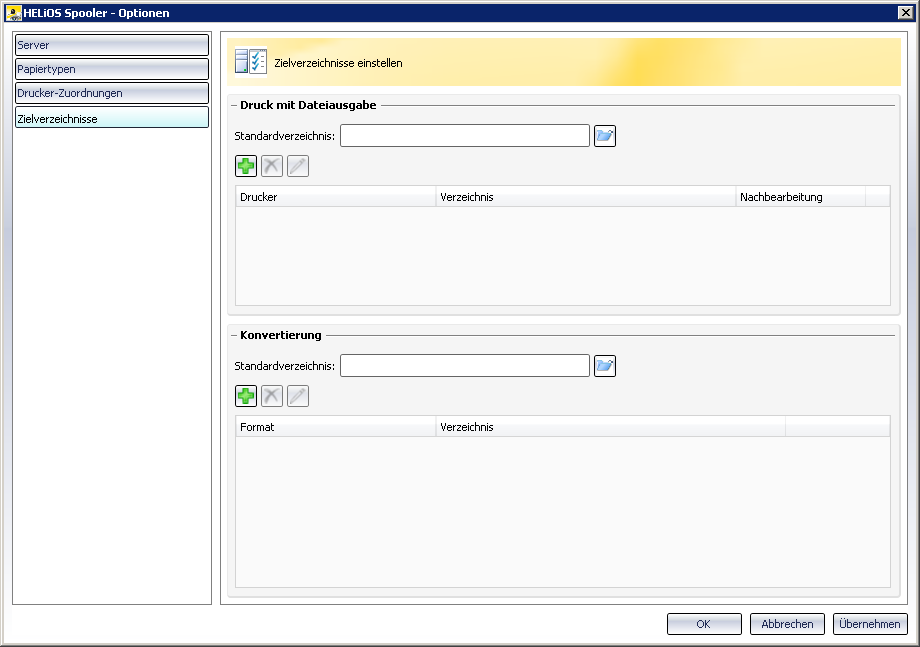Sort by the Format column header
This screenshot has width=920, height=647.
(x=336, y=426)
